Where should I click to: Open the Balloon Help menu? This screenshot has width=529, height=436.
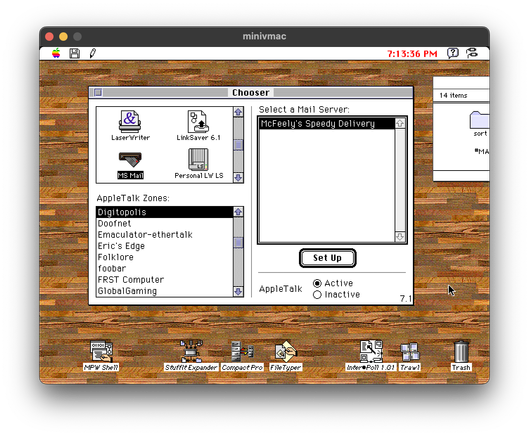pos(453,53)
